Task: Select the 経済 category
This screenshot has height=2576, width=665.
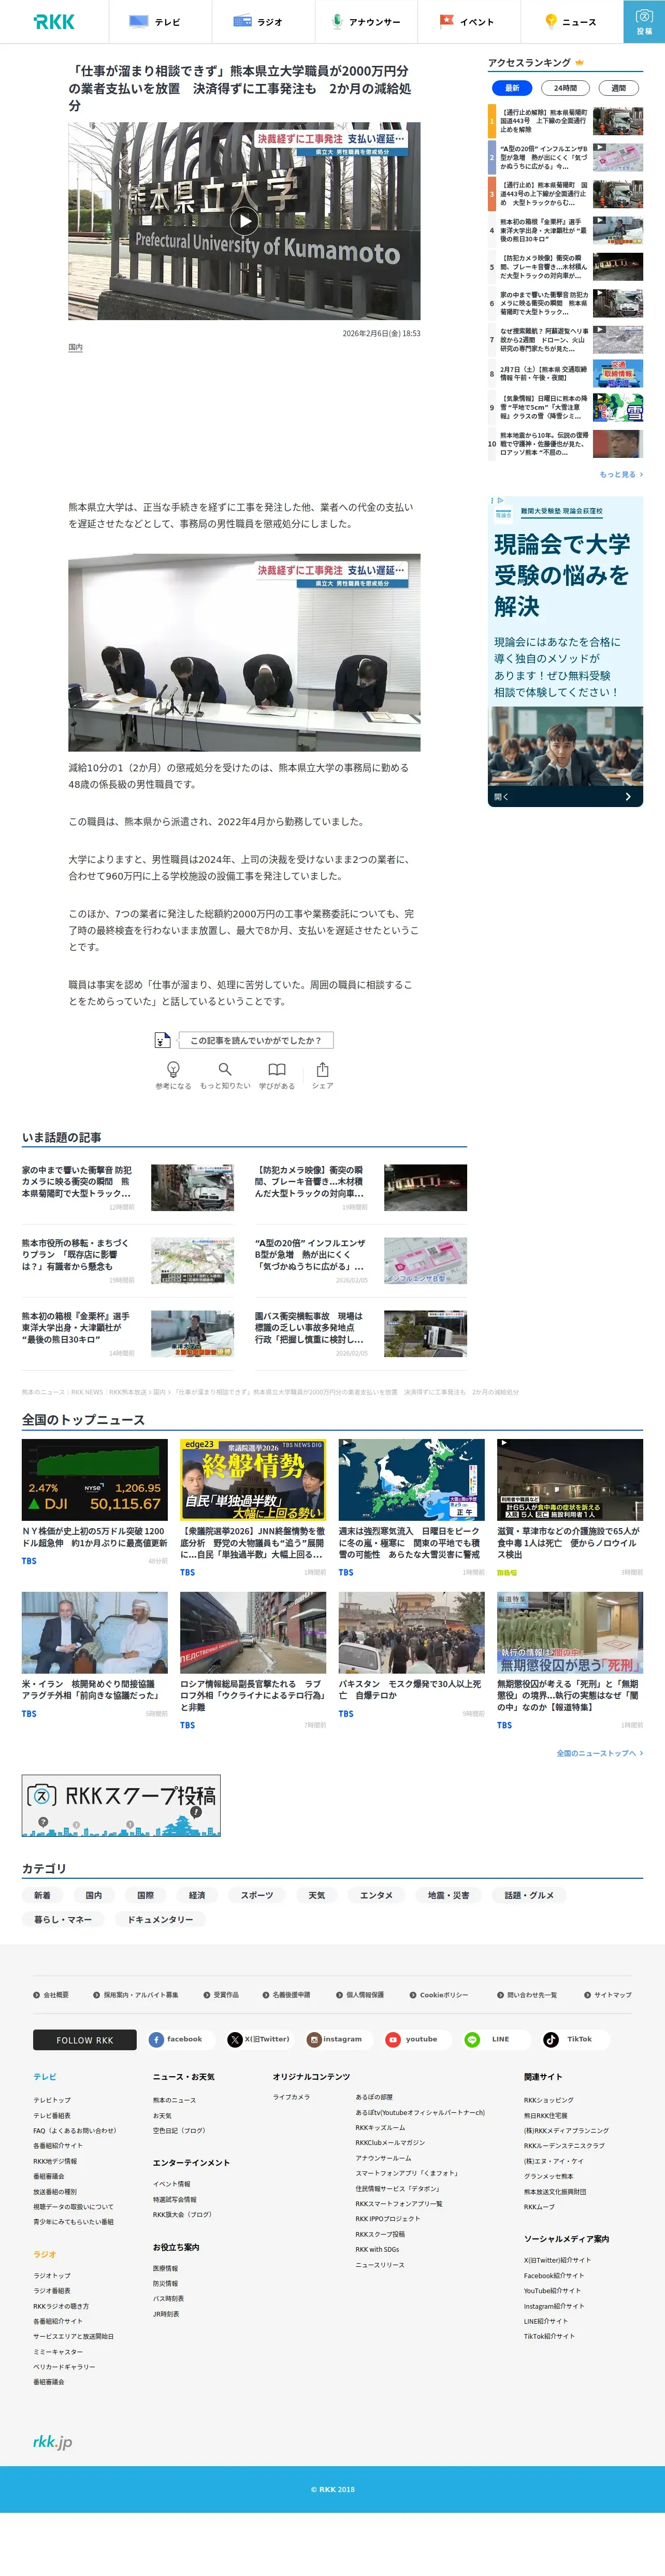Action: (197, 1895)
